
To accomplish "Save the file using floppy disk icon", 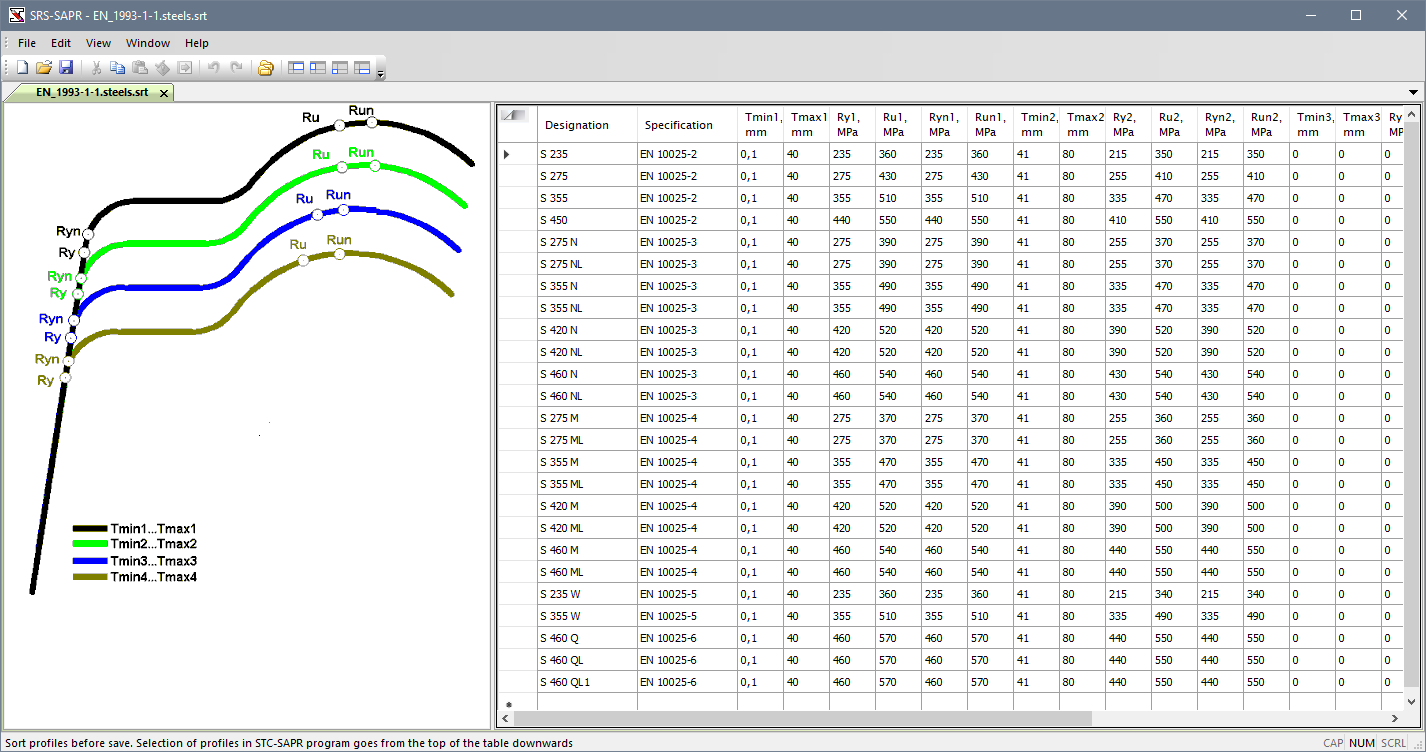I will tap(66, 68).
